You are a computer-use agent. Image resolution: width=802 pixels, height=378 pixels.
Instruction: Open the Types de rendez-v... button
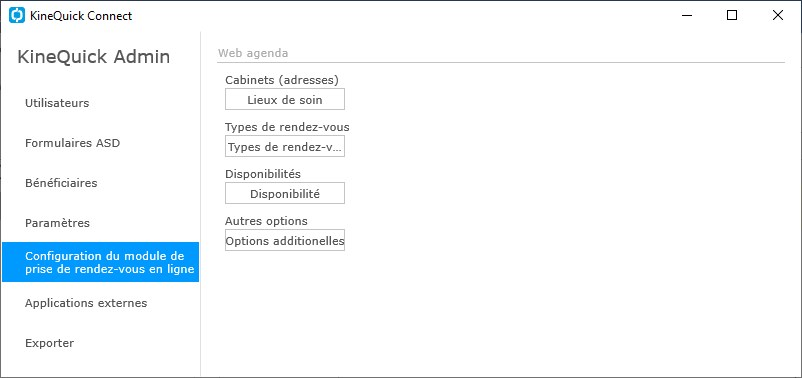point(285,146)
